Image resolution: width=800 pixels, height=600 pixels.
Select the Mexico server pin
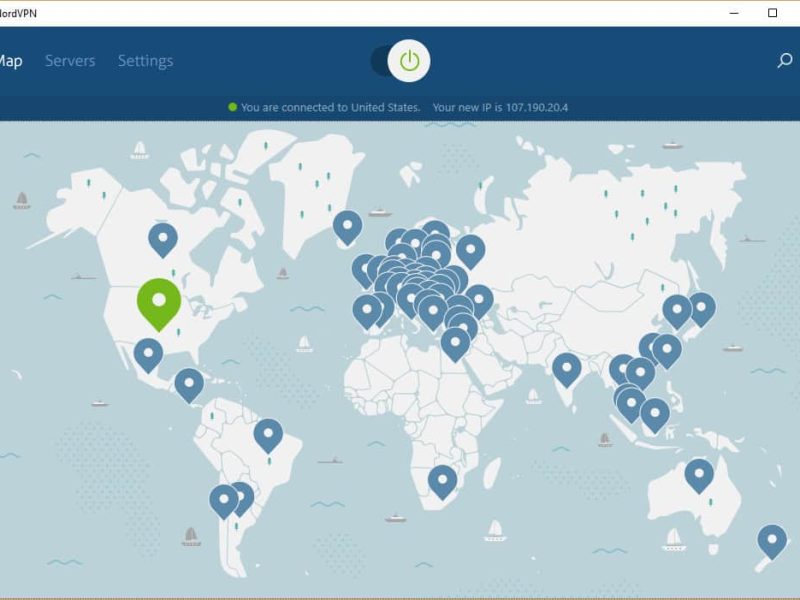(x=148, y=356)
